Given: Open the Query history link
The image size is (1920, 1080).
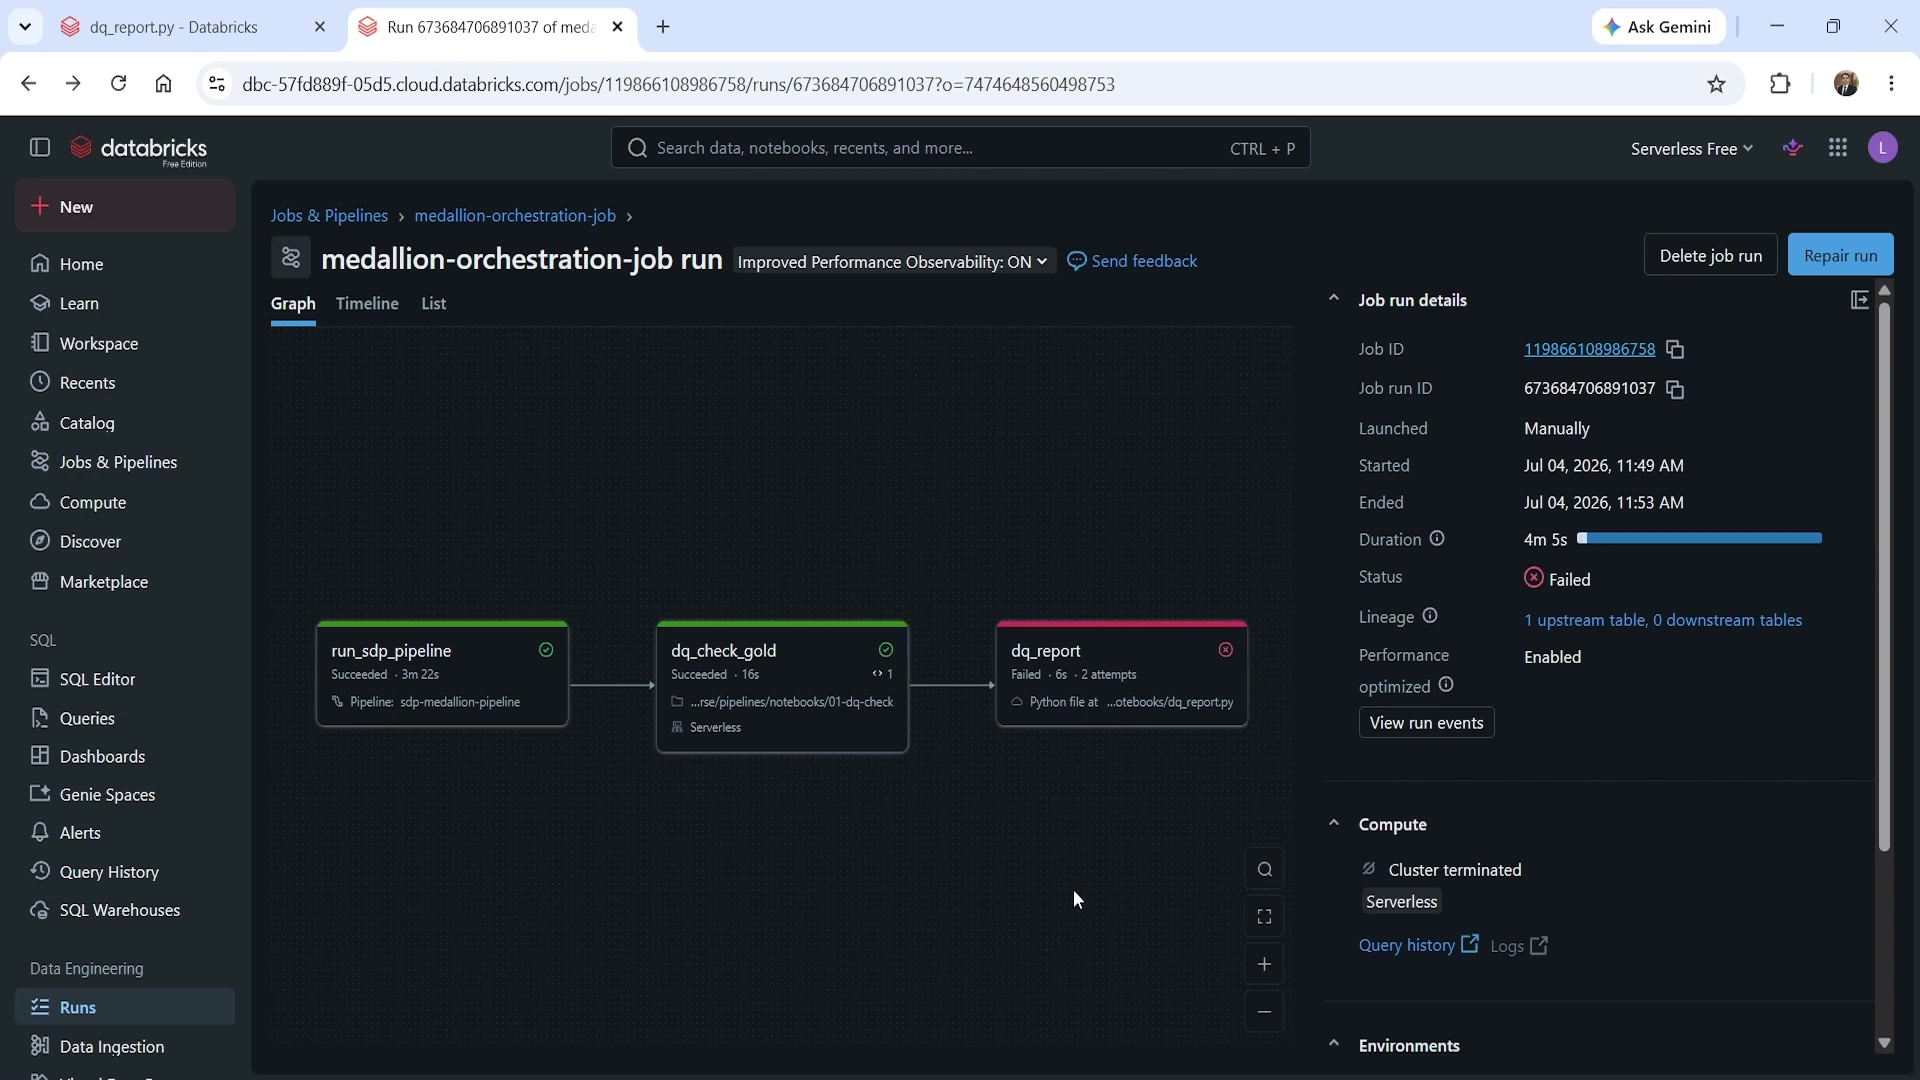Looking at the screenshot, I should (x=1418, y=945).
